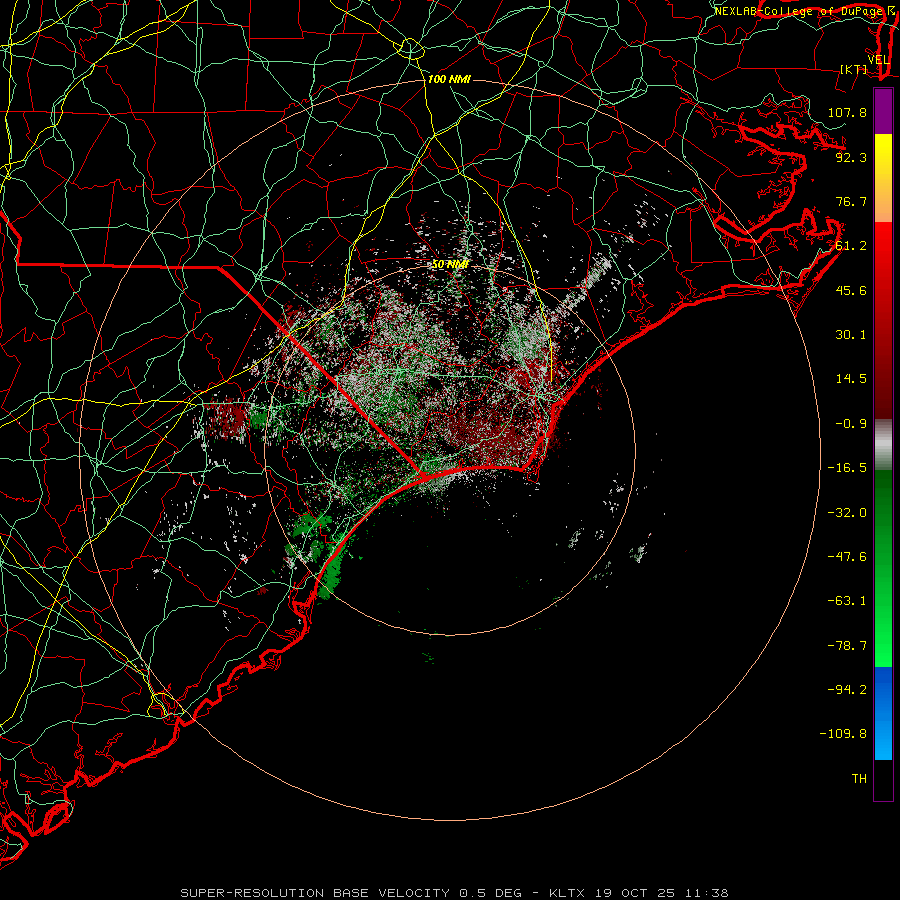Viewport: 900px width, 900px height.
Task: Click the Super-Resolution Base Velocity caption
Action: click(x=454, y=893)
